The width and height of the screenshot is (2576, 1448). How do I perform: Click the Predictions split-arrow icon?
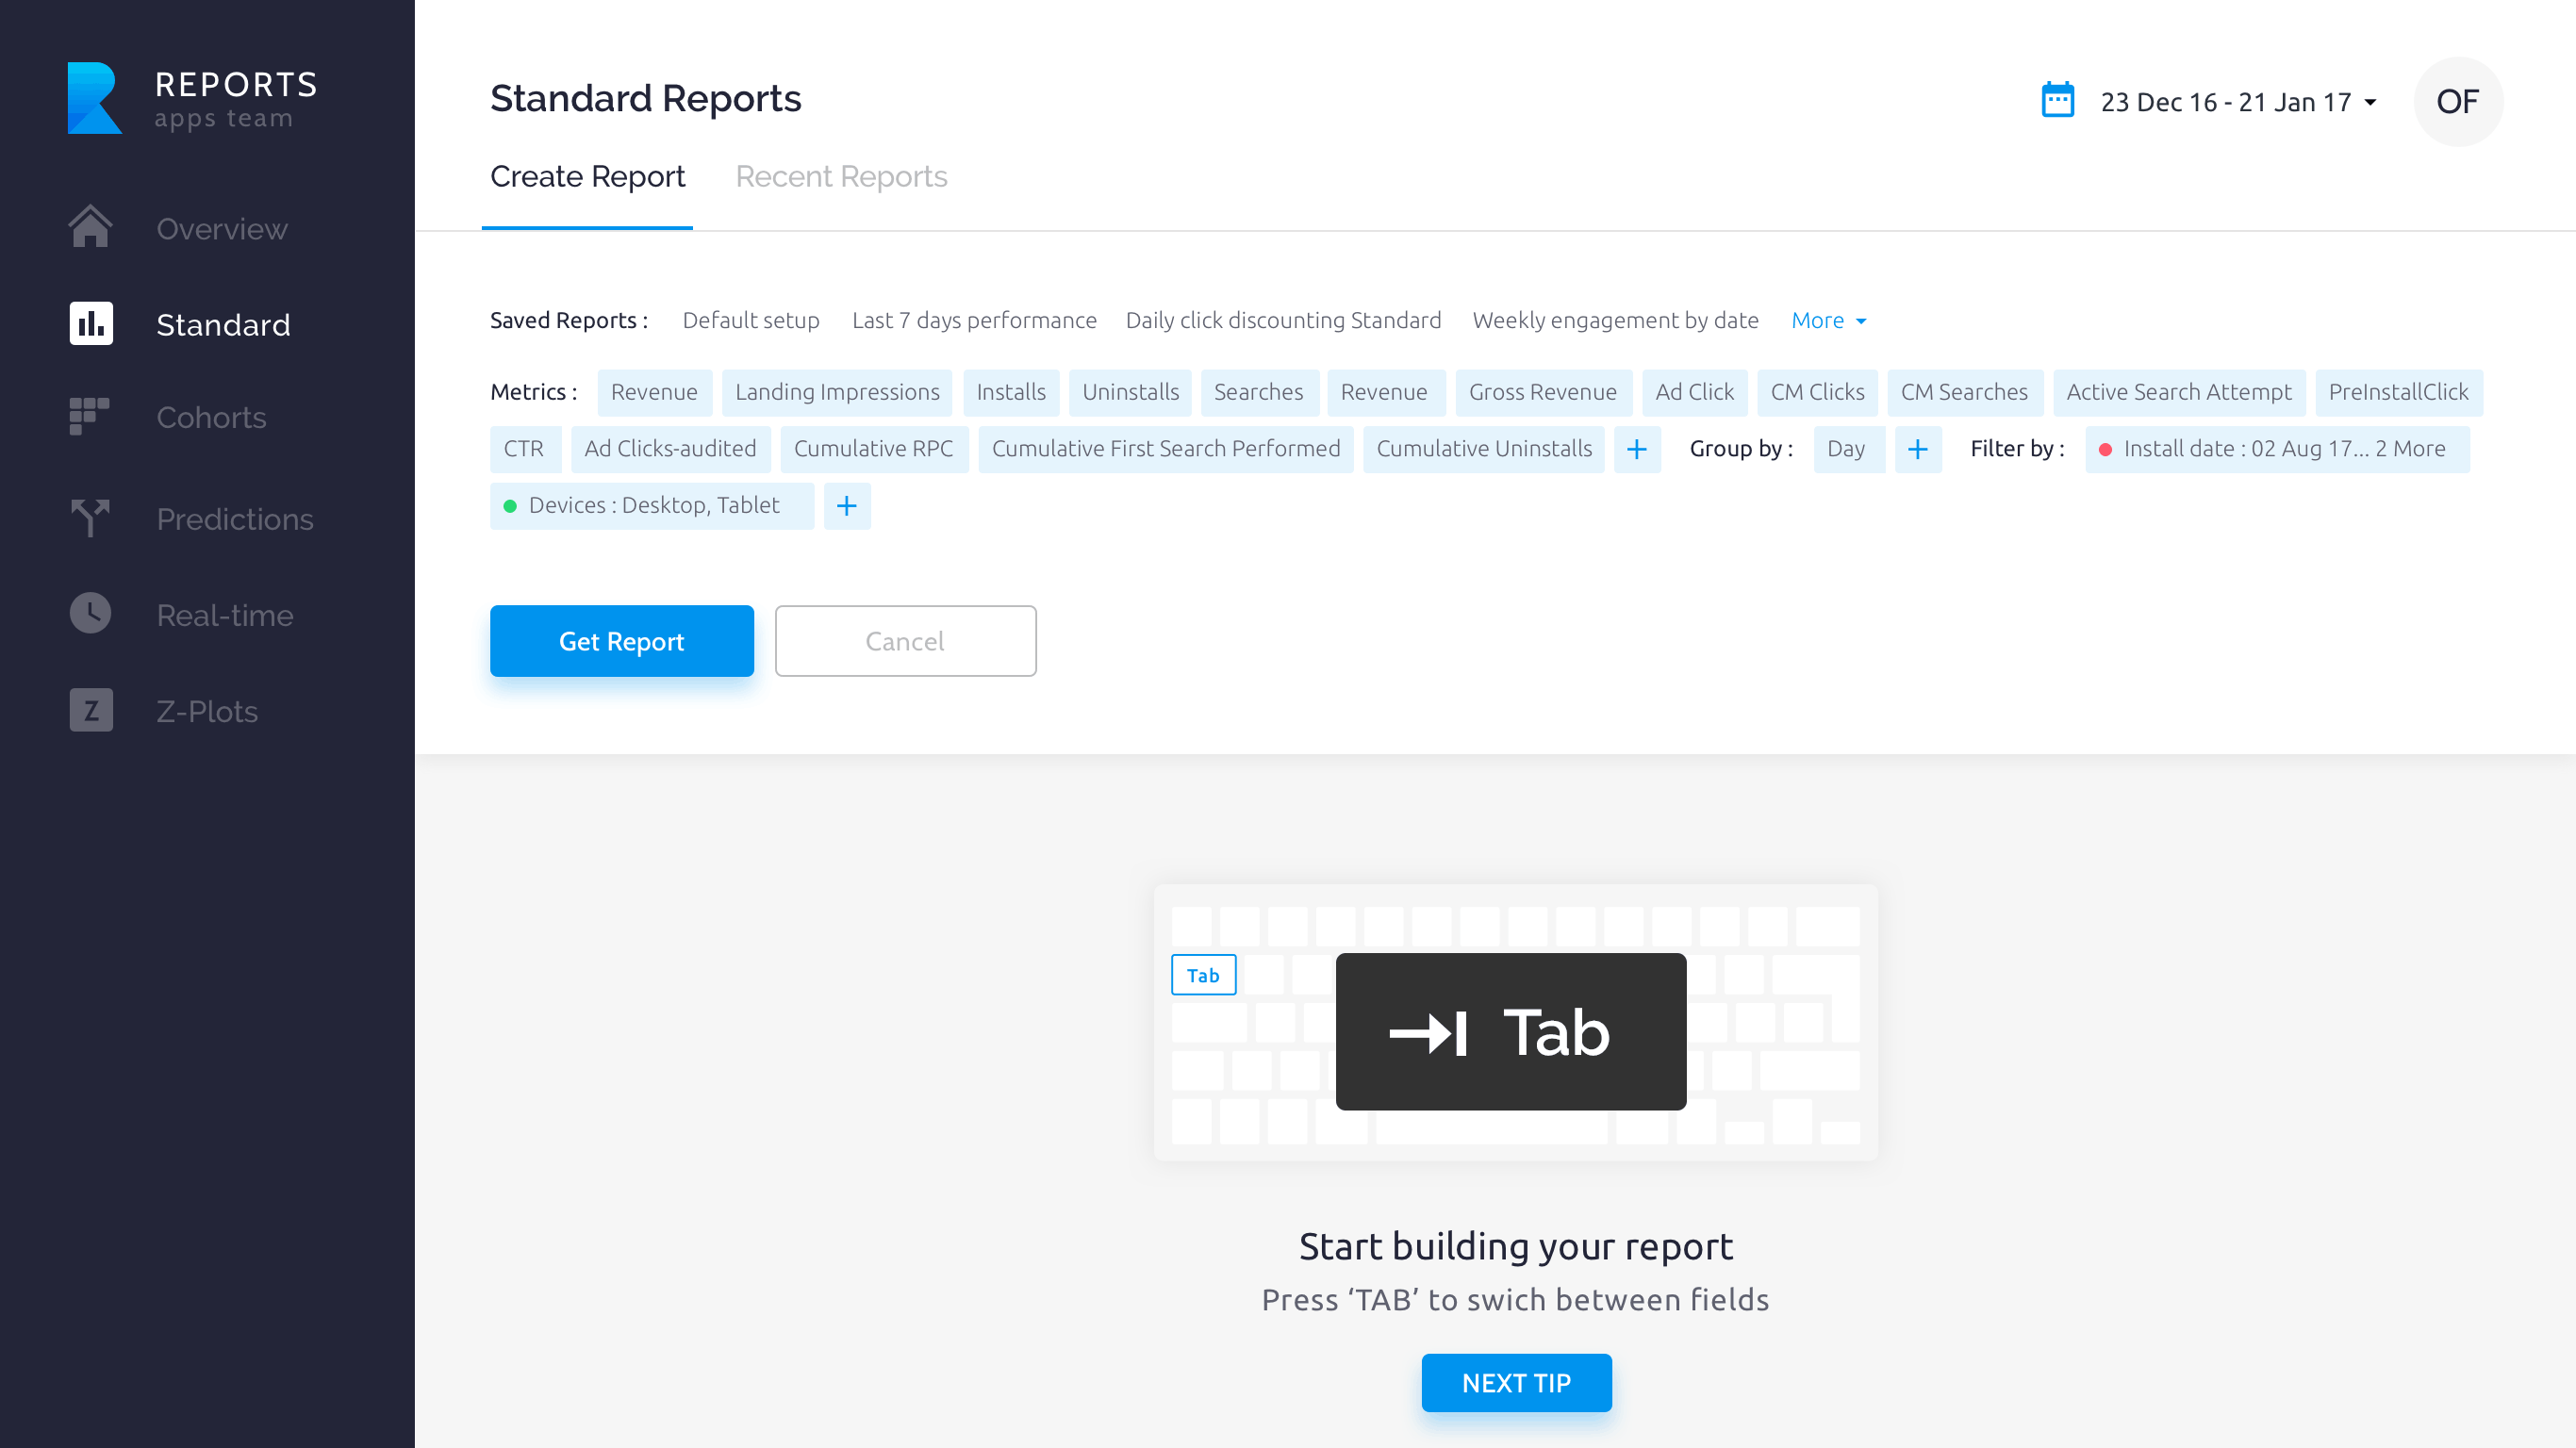pos(90,518)
